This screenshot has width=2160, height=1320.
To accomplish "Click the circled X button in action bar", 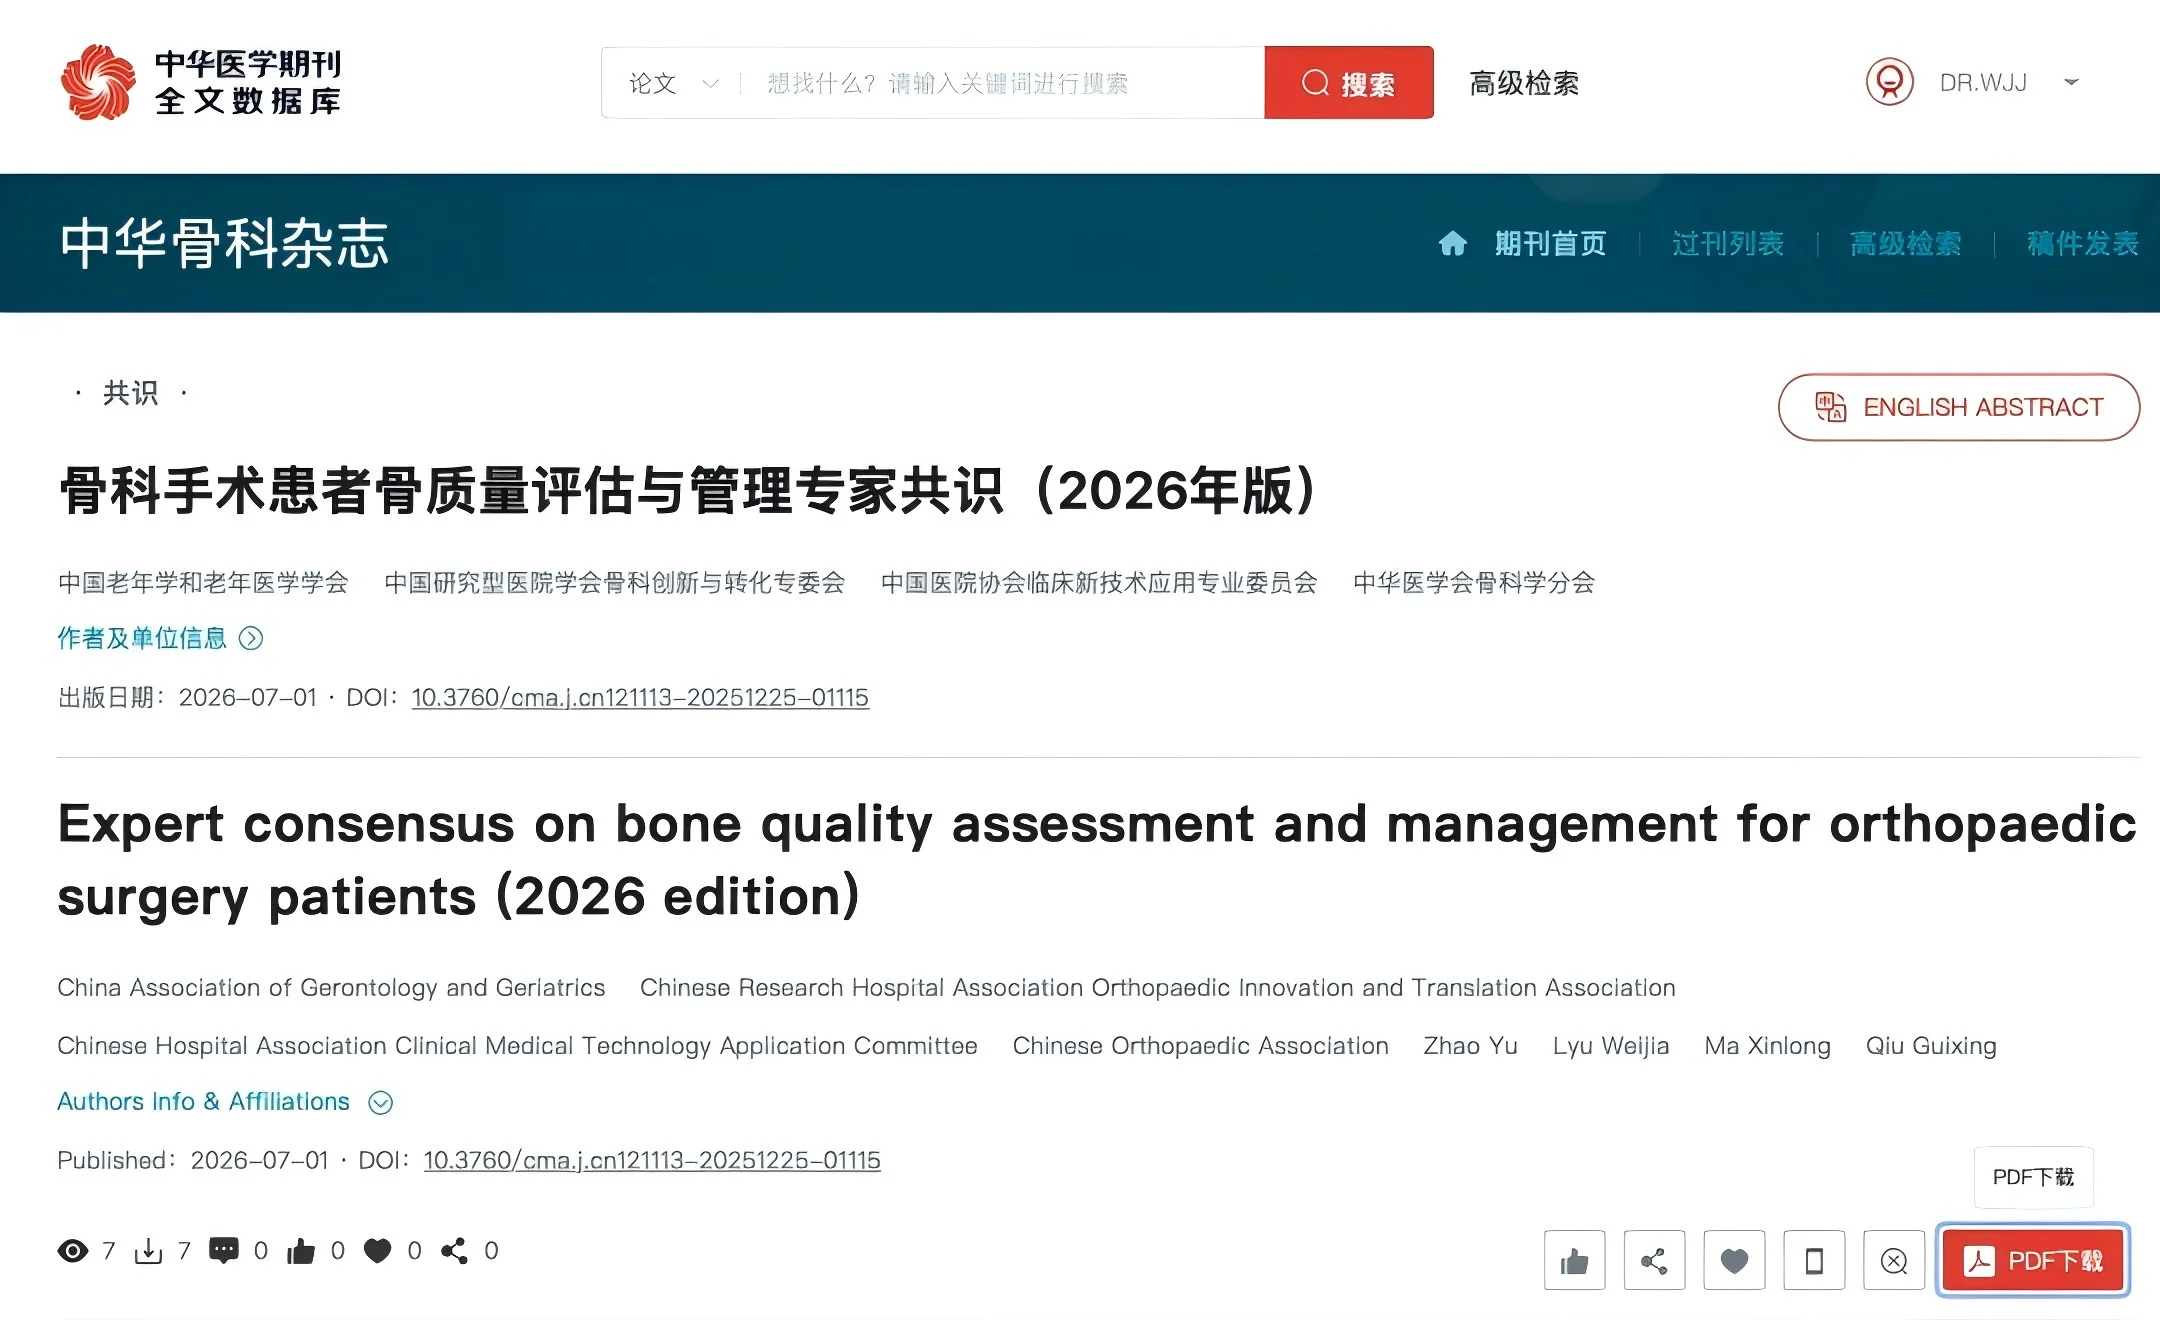I will 1894,1260.
